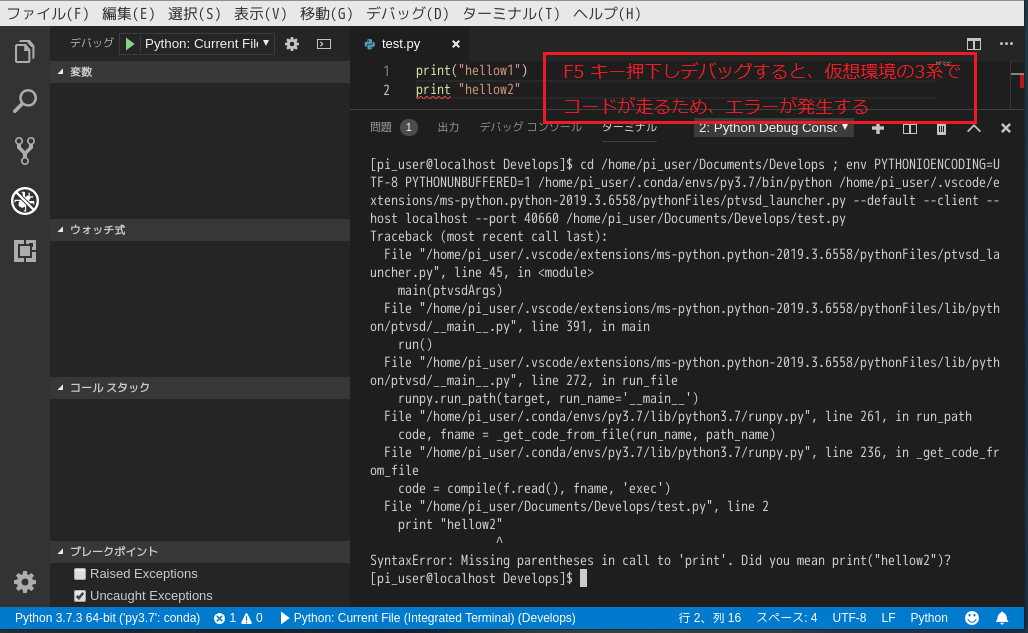Select the test.py editor tab
The image size is (1028, 633).
(401, 44)
